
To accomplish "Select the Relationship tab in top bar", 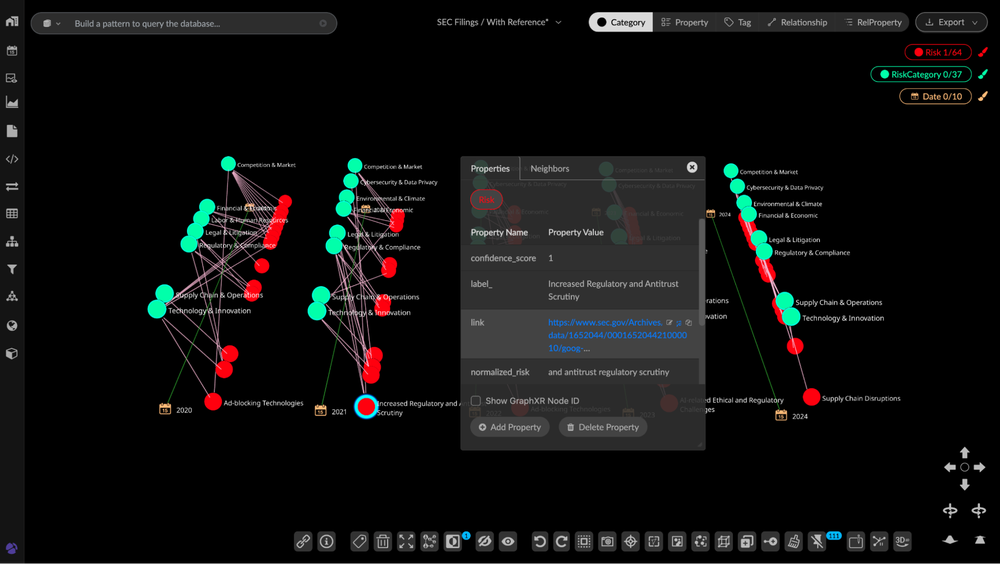I will click(796, 22).
